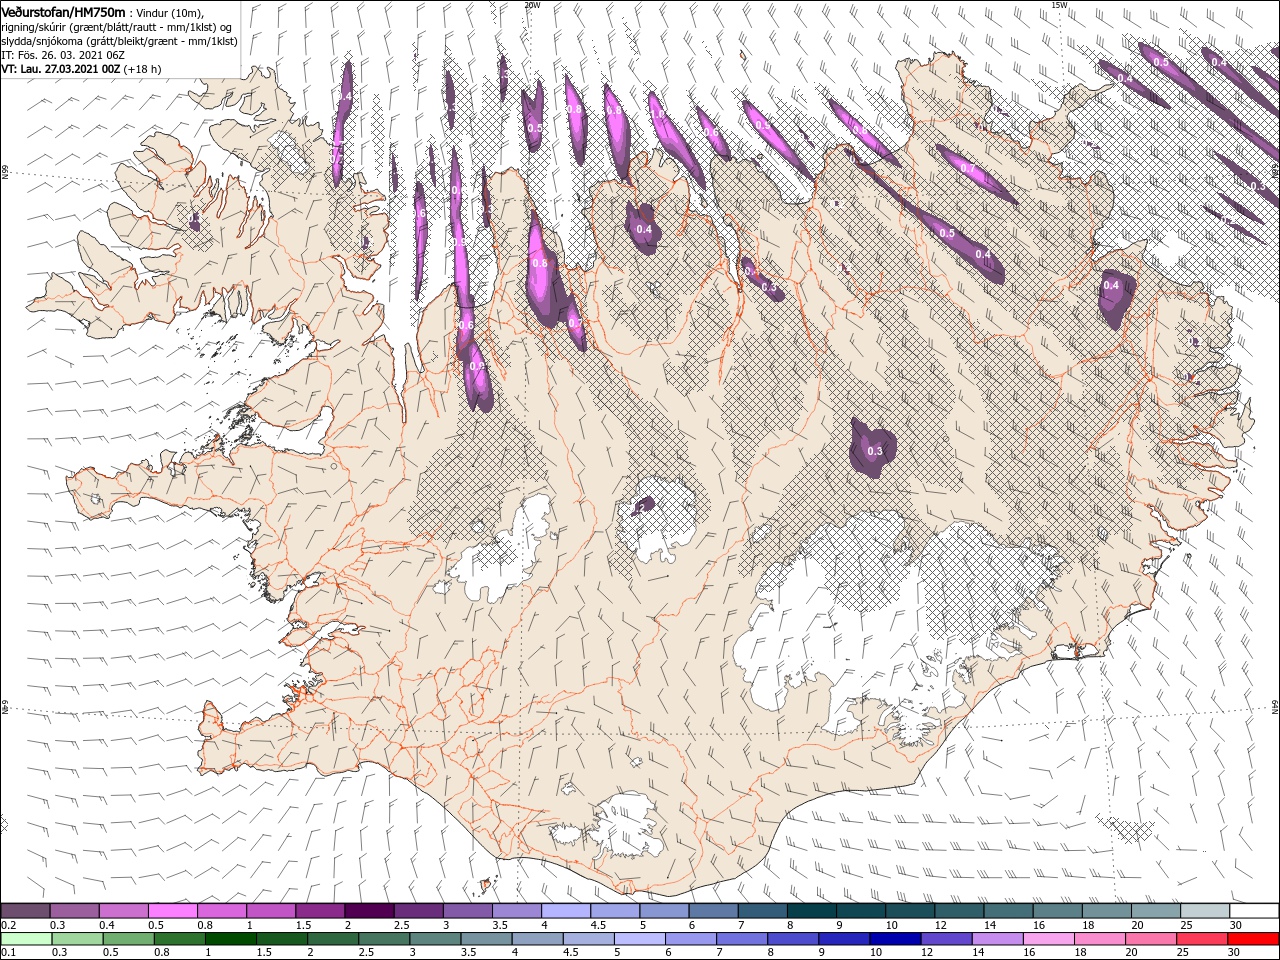Image resolution: width=1280 pixels, height=960 pixels.
Task: Click the bright pink 0.5 snow legend swatch
Action: pyautogui.click(x=172, y=911)
